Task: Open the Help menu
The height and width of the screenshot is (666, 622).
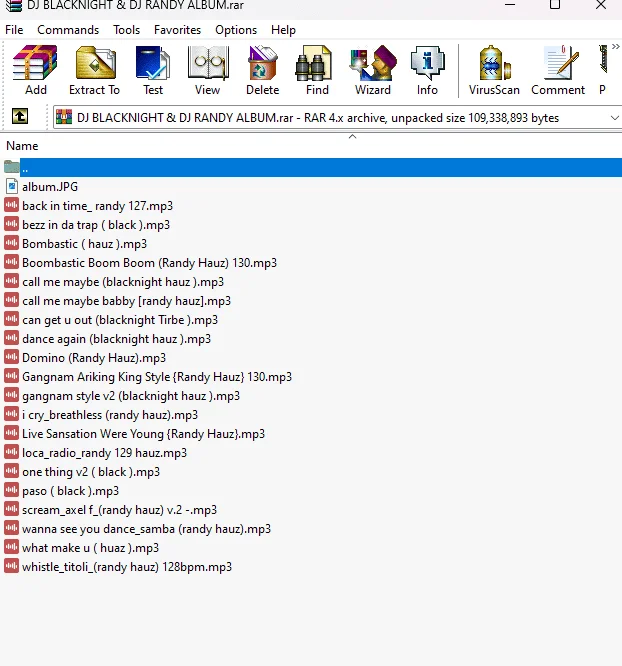Action: tap(283, 30)
